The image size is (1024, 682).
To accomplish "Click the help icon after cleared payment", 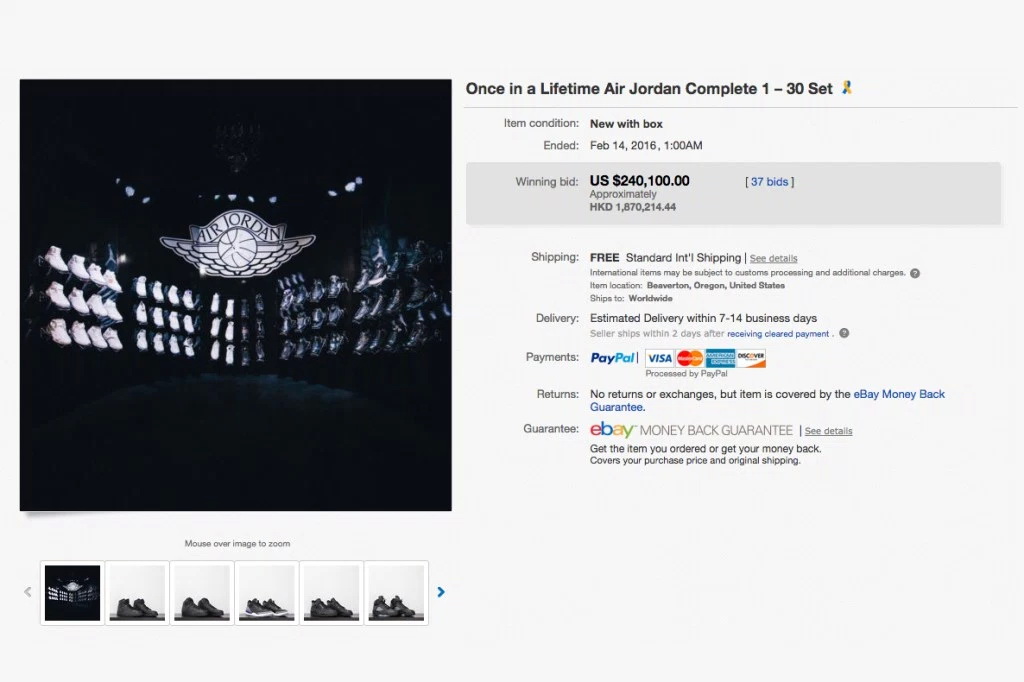I will pyautogui.click(x=844, y=333).
